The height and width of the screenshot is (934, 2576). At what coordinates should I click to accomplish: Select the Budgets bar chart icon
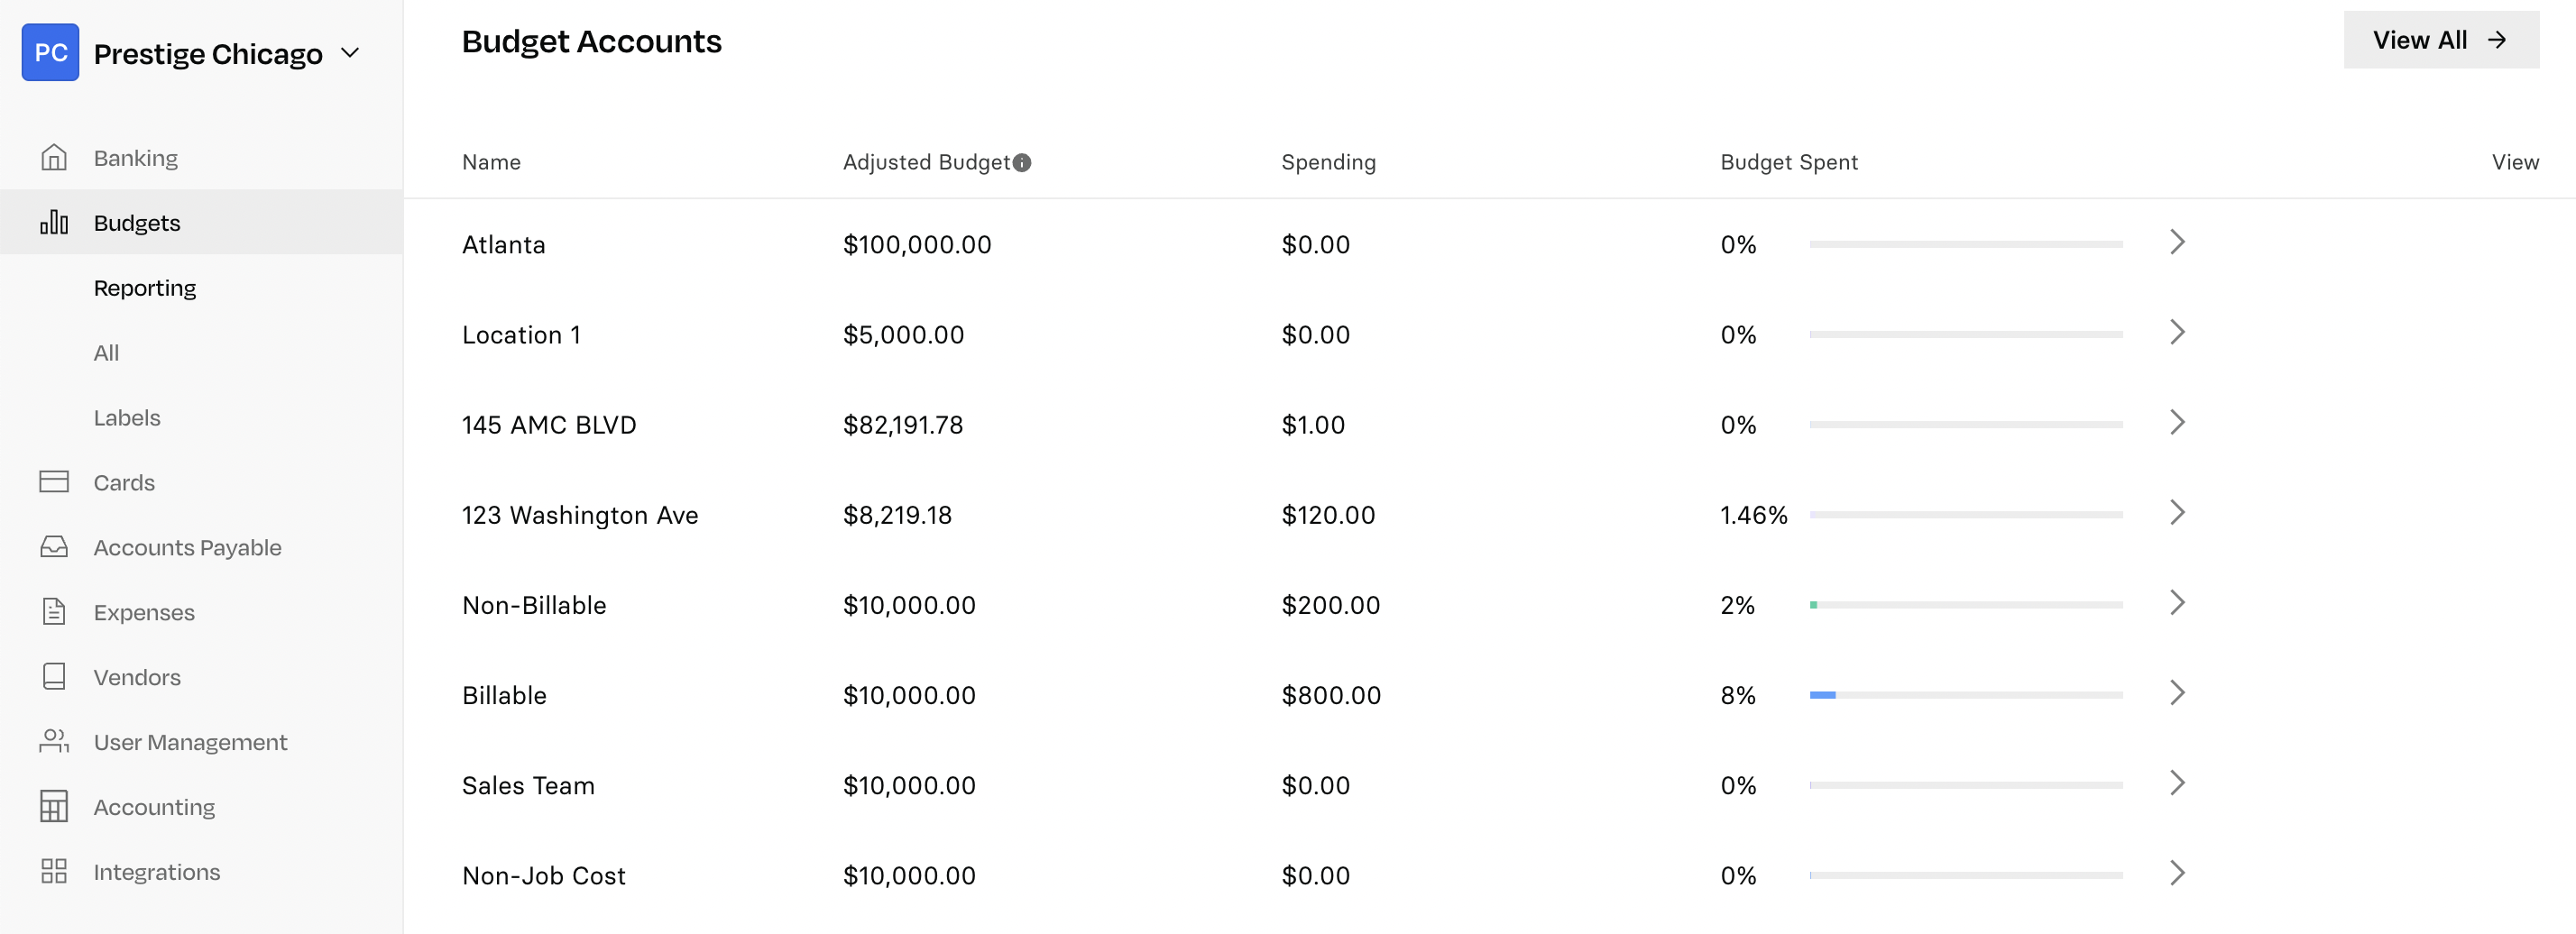54,222
